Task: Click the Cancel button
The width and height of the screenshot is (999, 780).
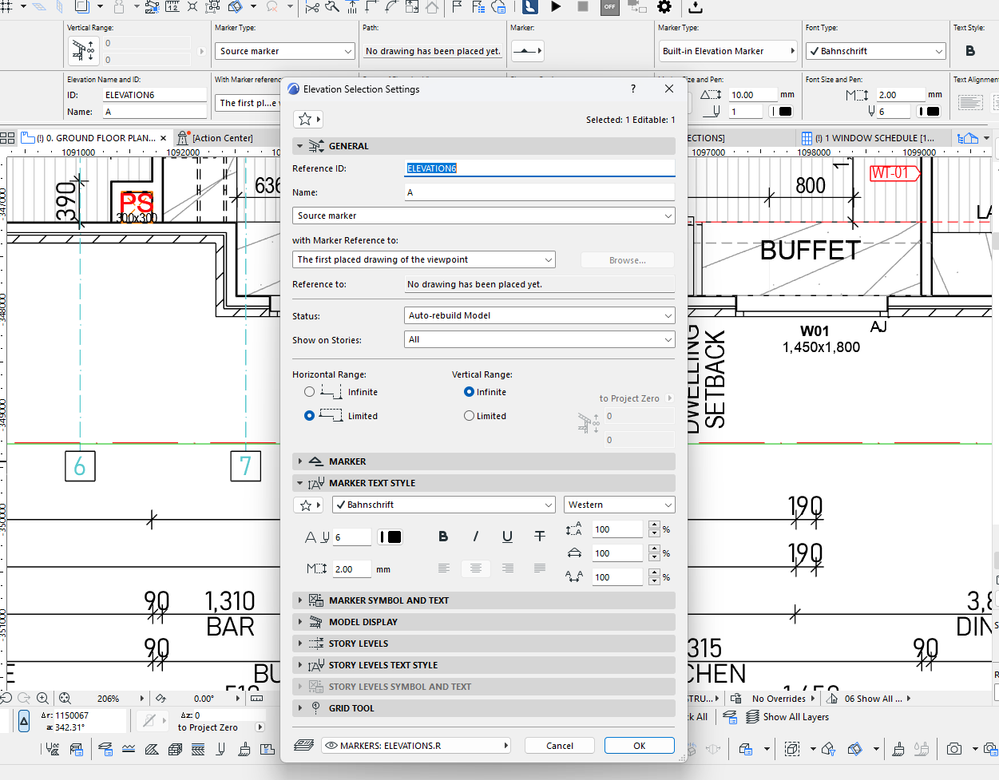Action: click(x=559, y=746)
